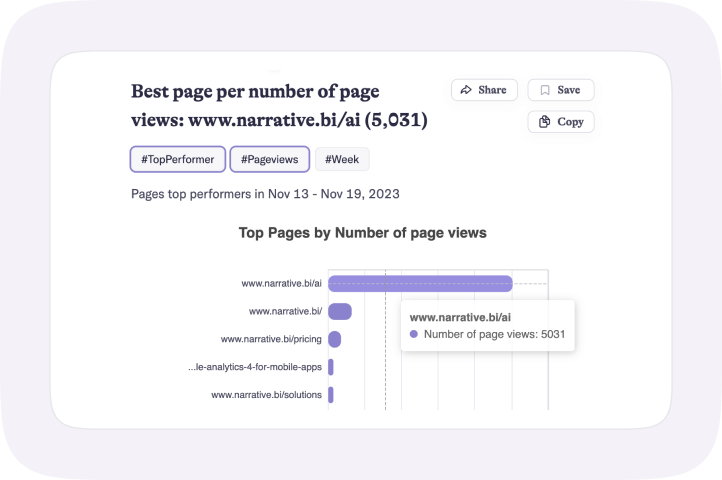Select the #Week tag

pyautogui.click(x=342, y=159)
